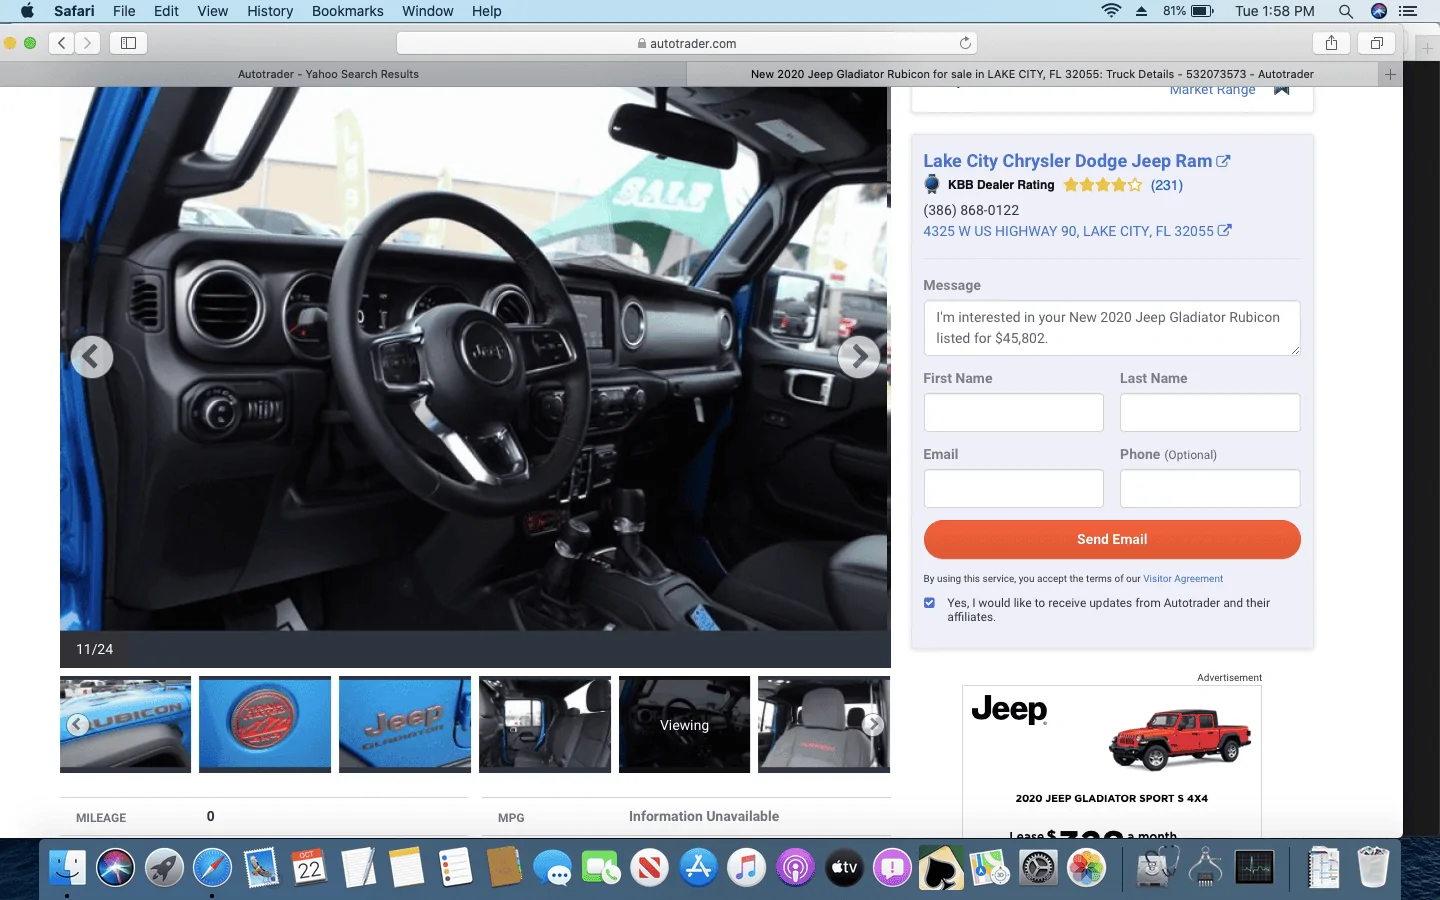Select the rear seat interior thumbnail

(x=545, y=724)
